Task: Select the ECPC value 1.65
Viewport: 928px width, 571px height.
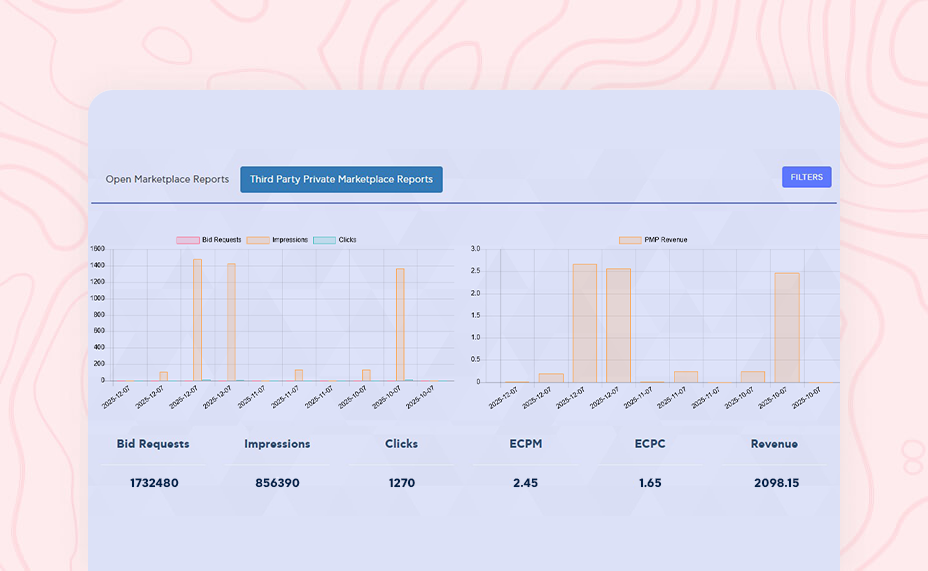Action: [650, 483]
